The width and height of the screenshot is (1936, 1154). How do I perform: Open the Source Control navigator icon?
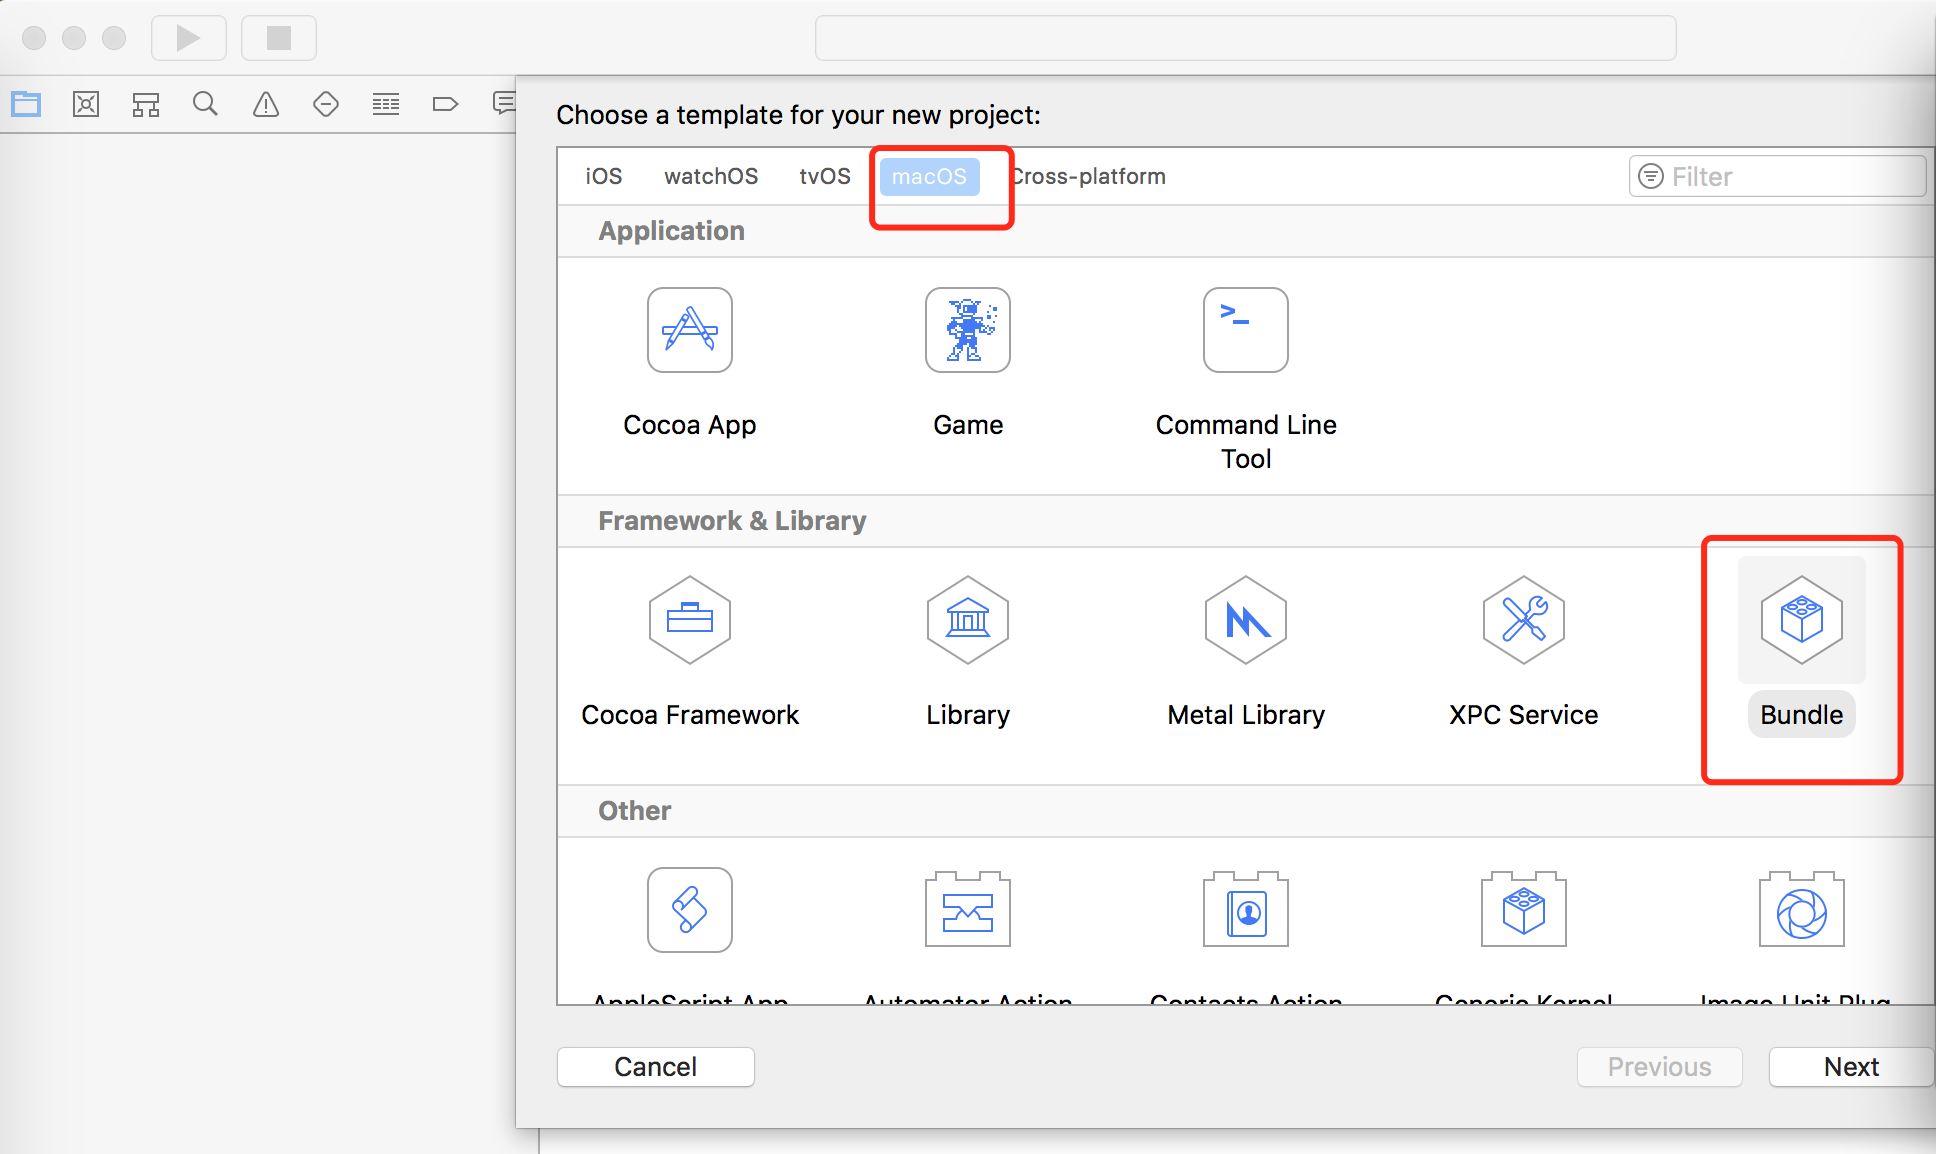pos(86,104)
